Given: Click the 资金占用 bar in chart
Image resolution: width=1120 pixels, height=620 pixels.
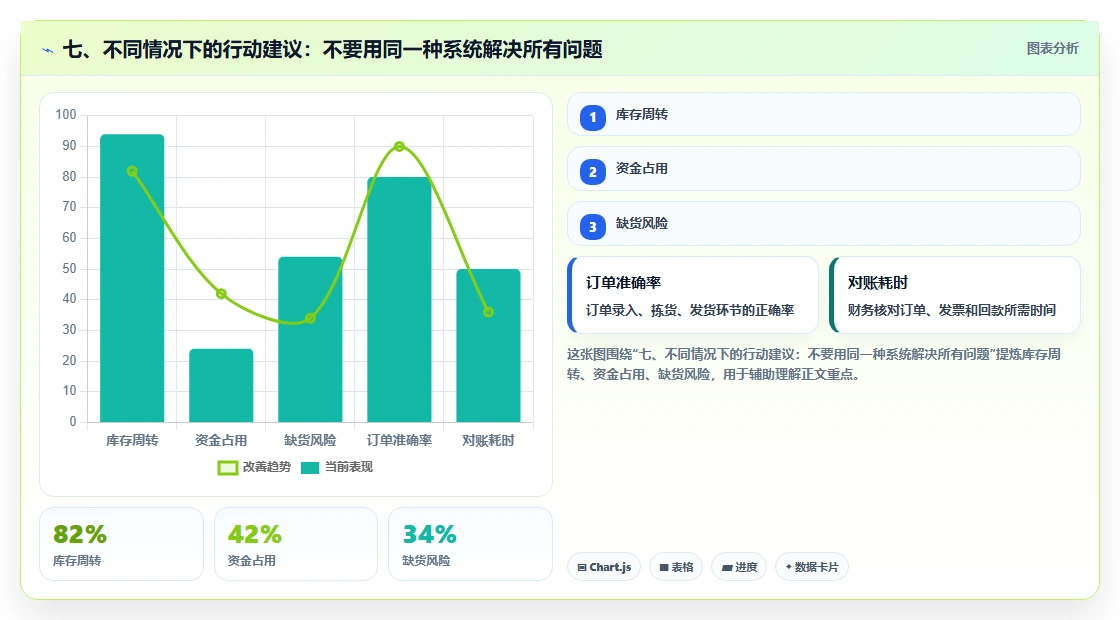Looking at the screenshot, I should click(221, 386).
